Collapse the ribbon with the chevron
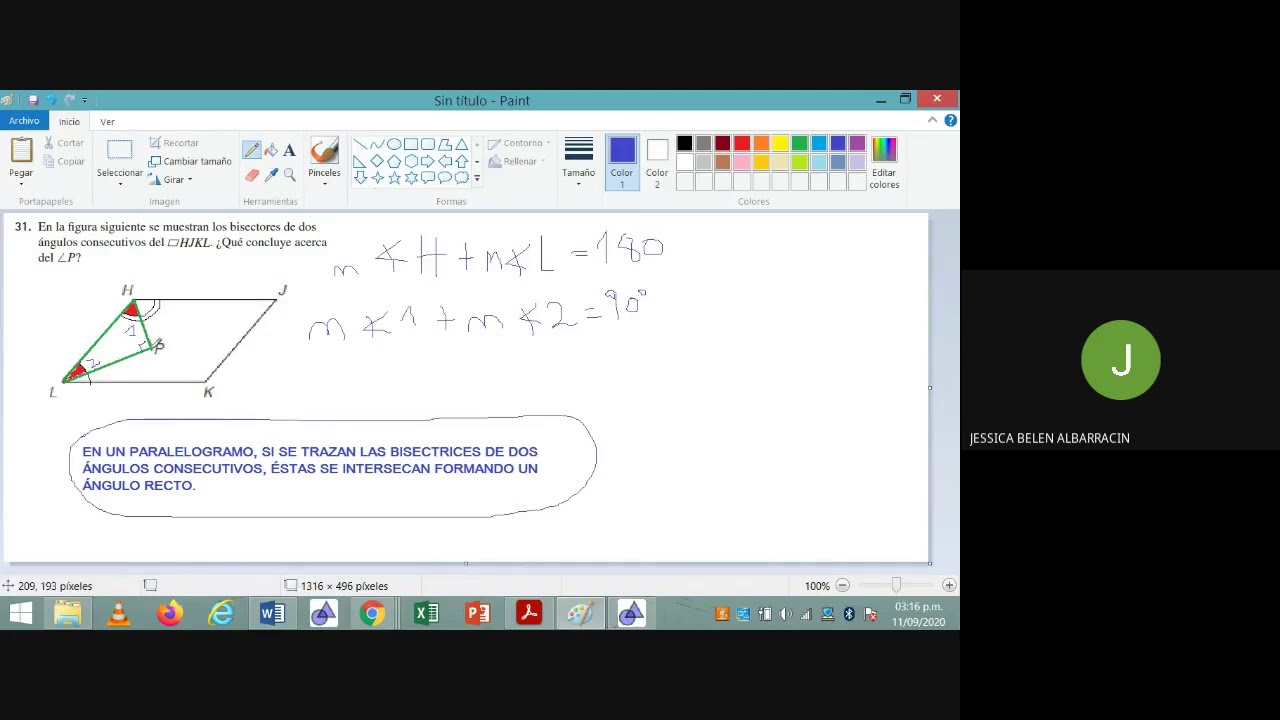 coord(932,120)
